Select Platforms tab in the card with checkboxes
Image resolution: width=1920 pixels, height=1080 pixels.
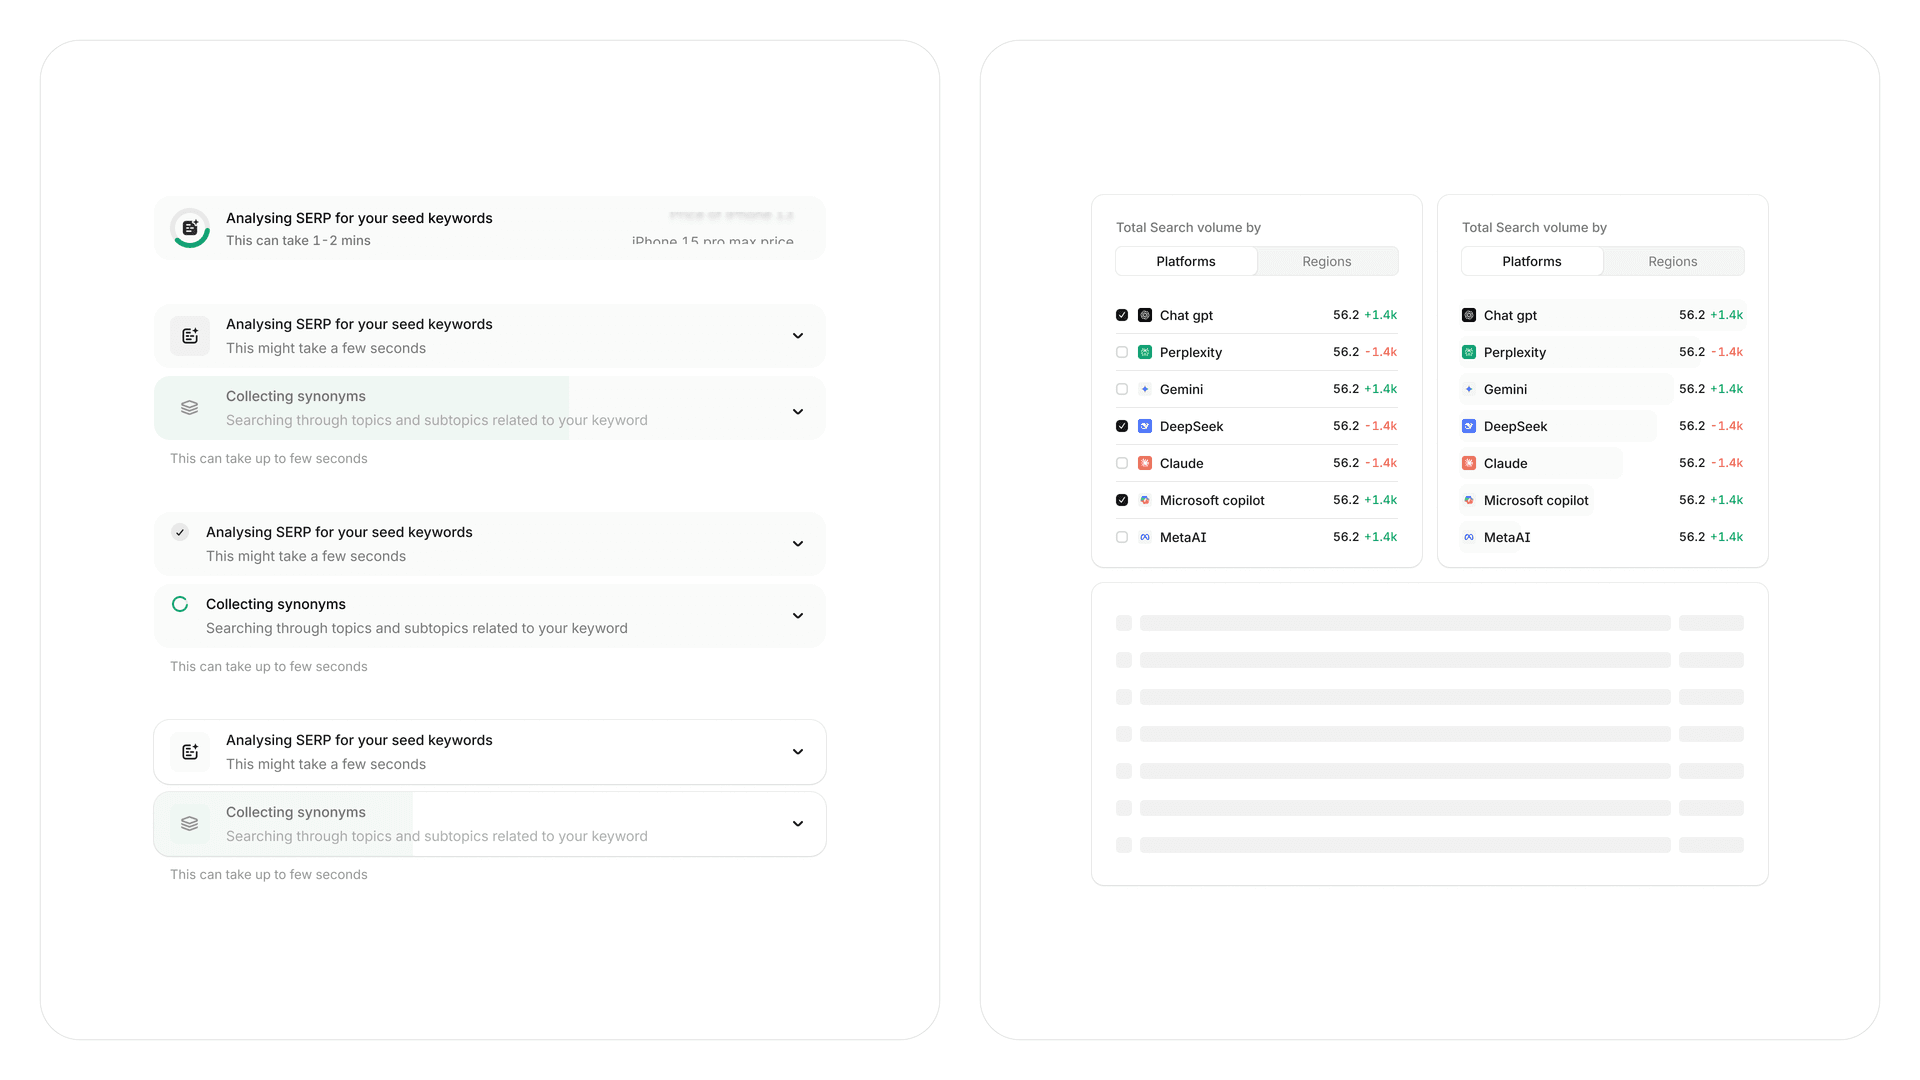coord(1186,261)
